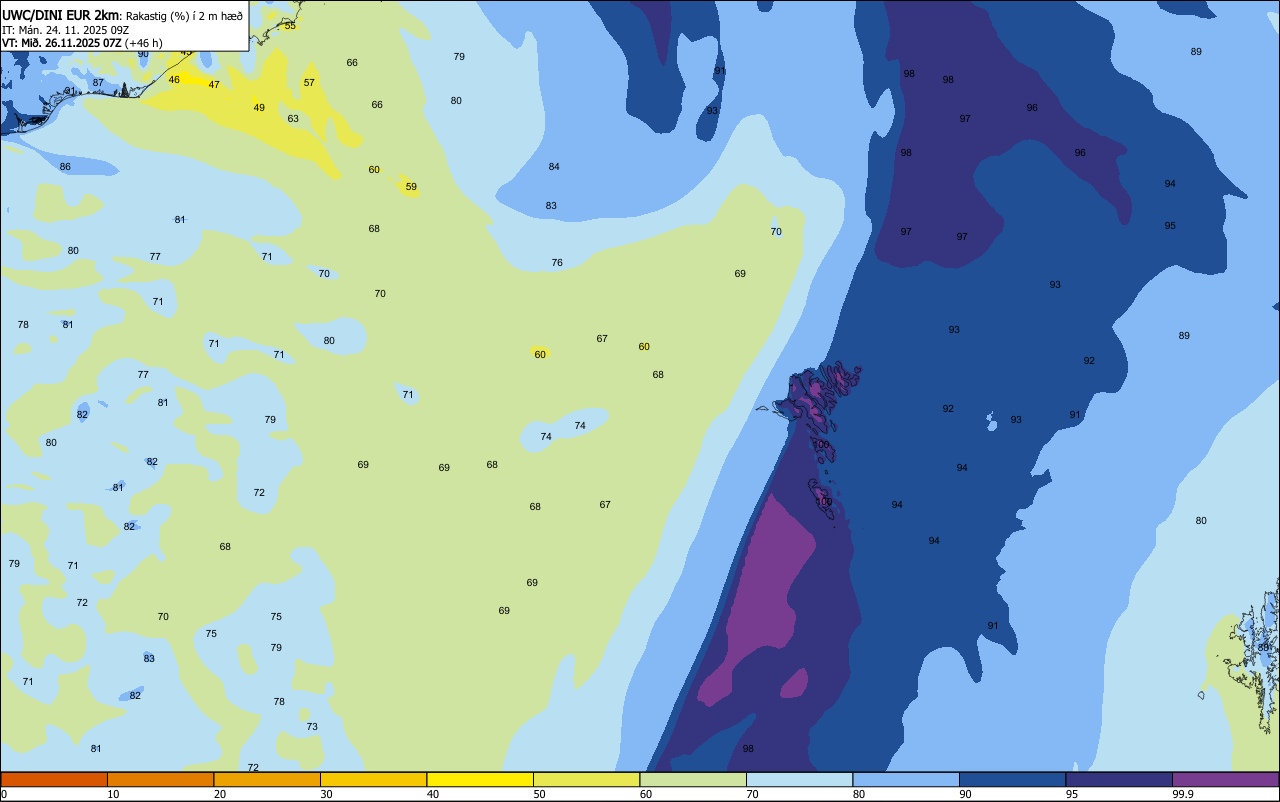Click the humidity value '86' on the map
The height and width of the screenshot is (802, 1280).
pos(65,167)
